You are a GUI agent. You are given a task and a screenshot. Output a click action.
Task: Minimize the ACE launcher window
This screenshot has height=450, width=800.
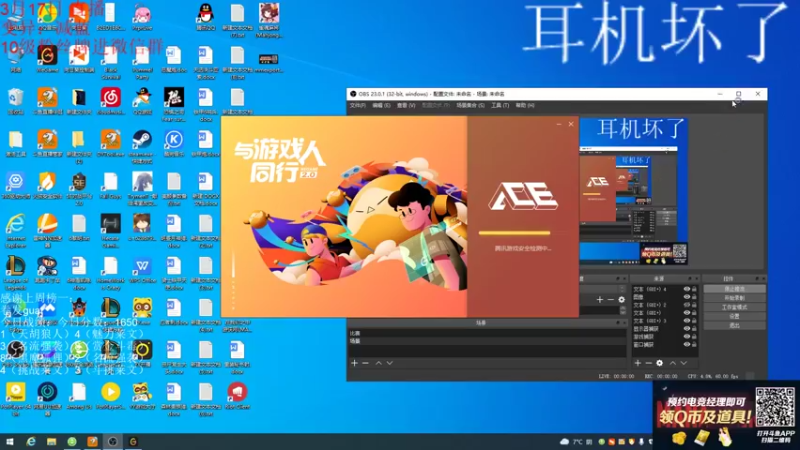(559, 124)
